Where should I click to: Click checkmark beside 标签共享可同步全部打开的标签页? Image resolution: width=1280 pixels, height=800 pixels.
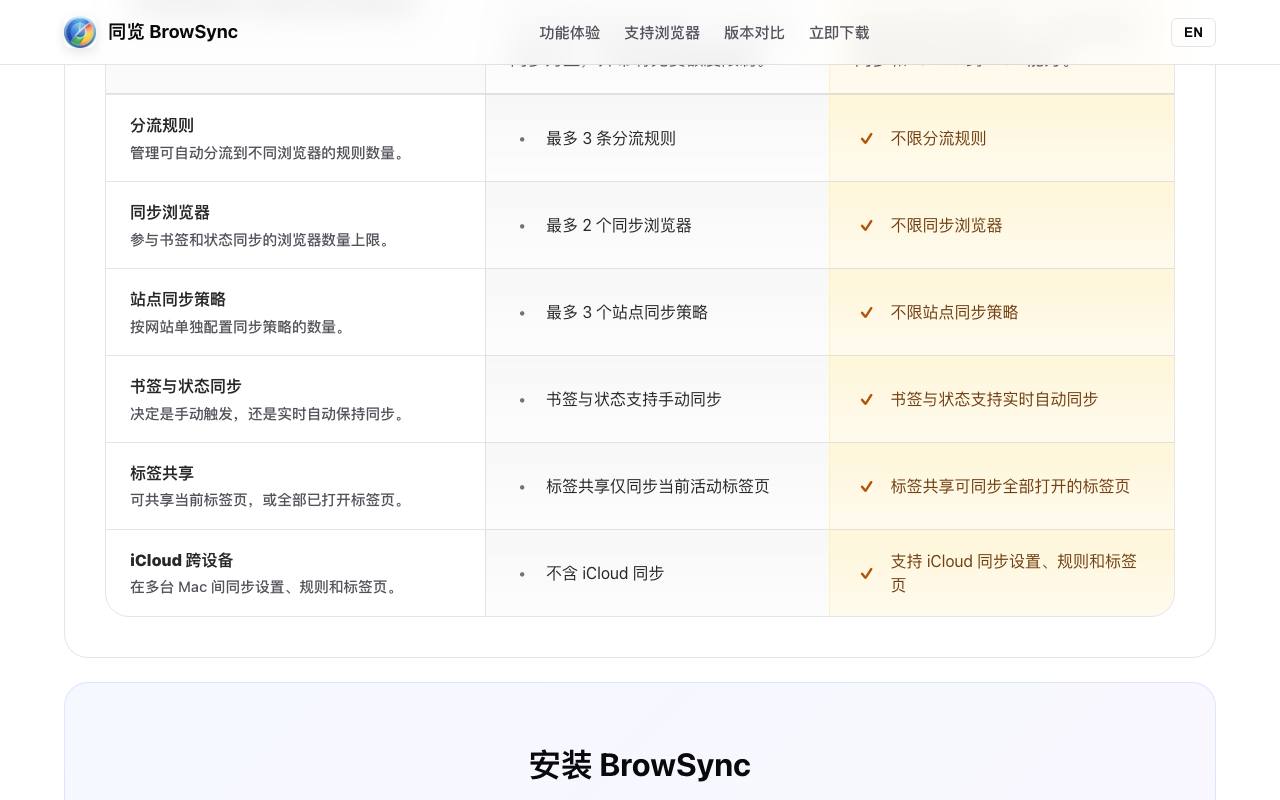(867, 486)
